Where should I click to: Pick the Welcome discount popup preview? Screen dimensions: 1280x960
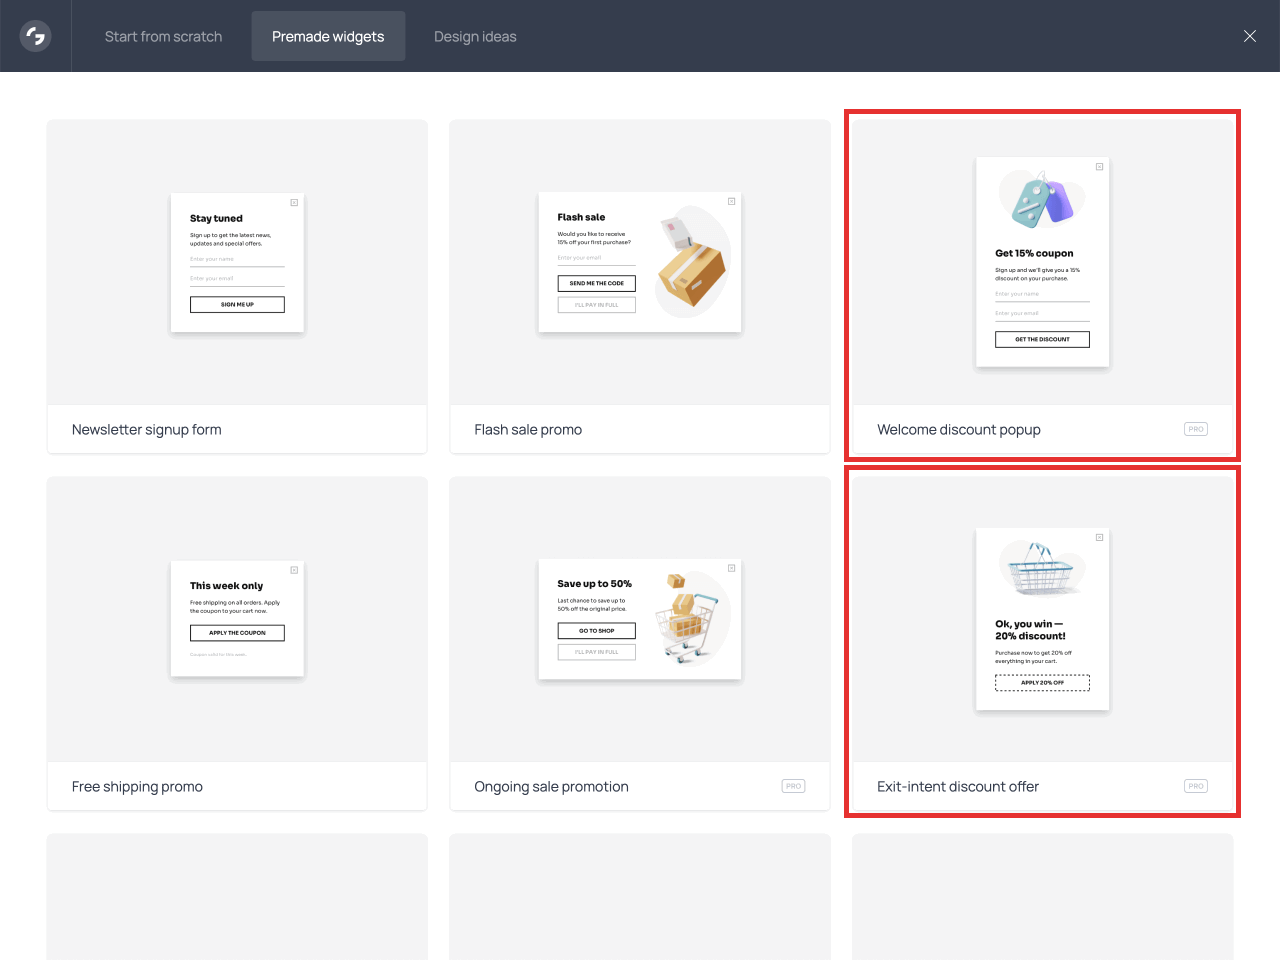pos(1042,262)
